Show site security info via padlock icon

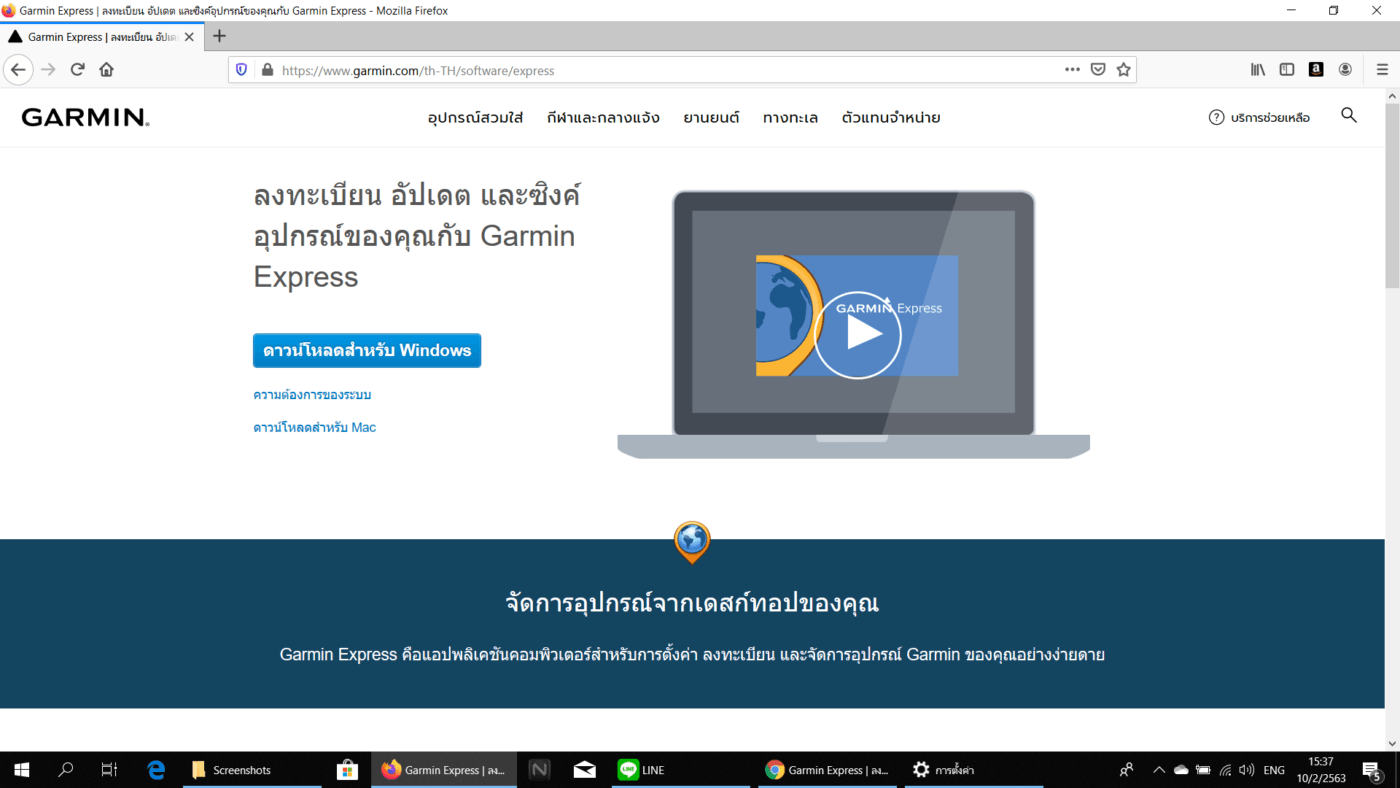[266, 70]
